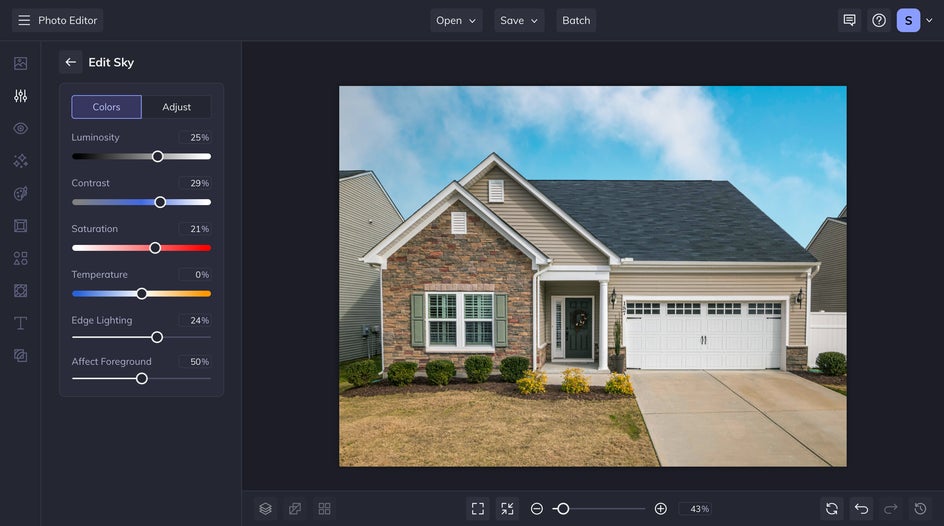The image size is (944, 526).
Task: Open the help question mark icon
Action: 879,20
